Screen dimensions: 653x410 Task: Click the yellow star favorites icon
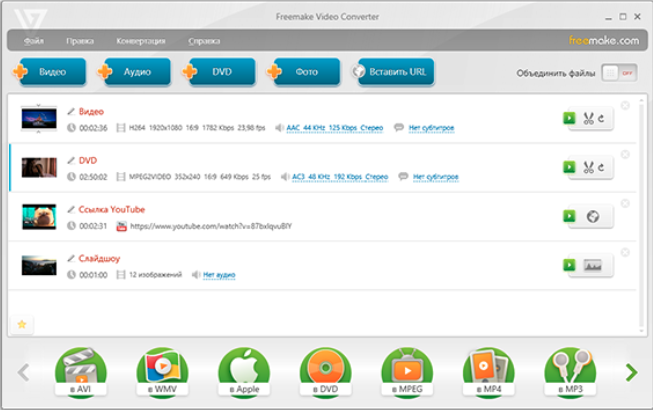[21, 324]
